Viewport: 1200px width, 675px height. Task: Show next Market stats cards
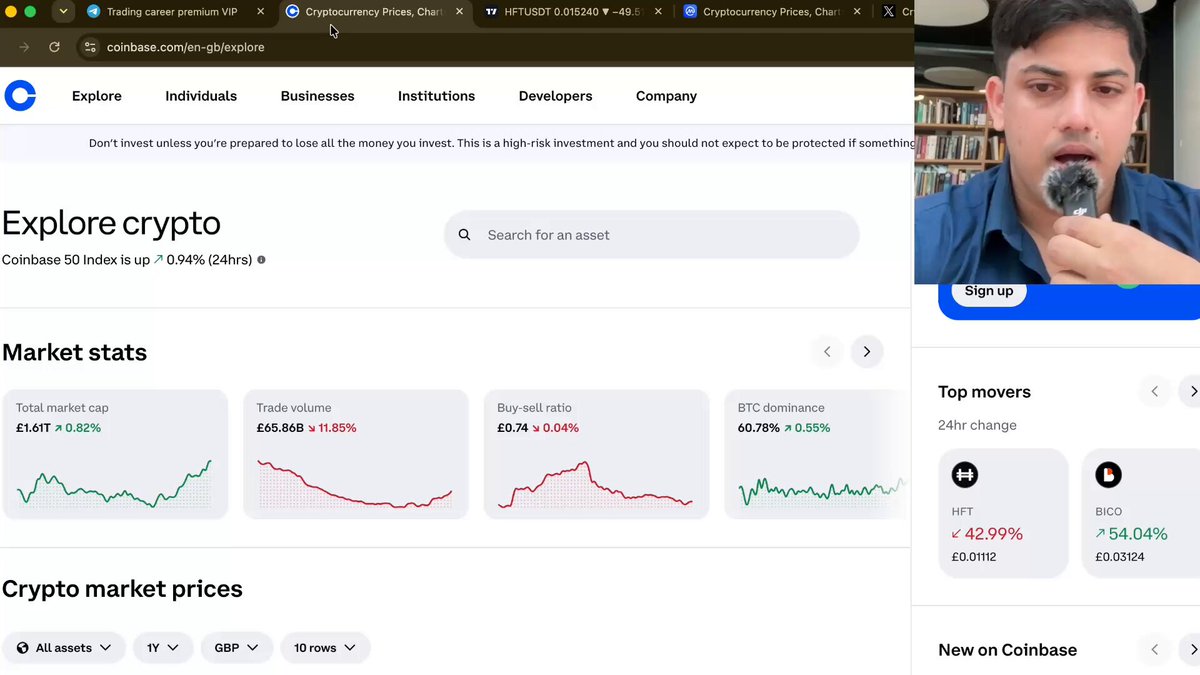point(867,352)
